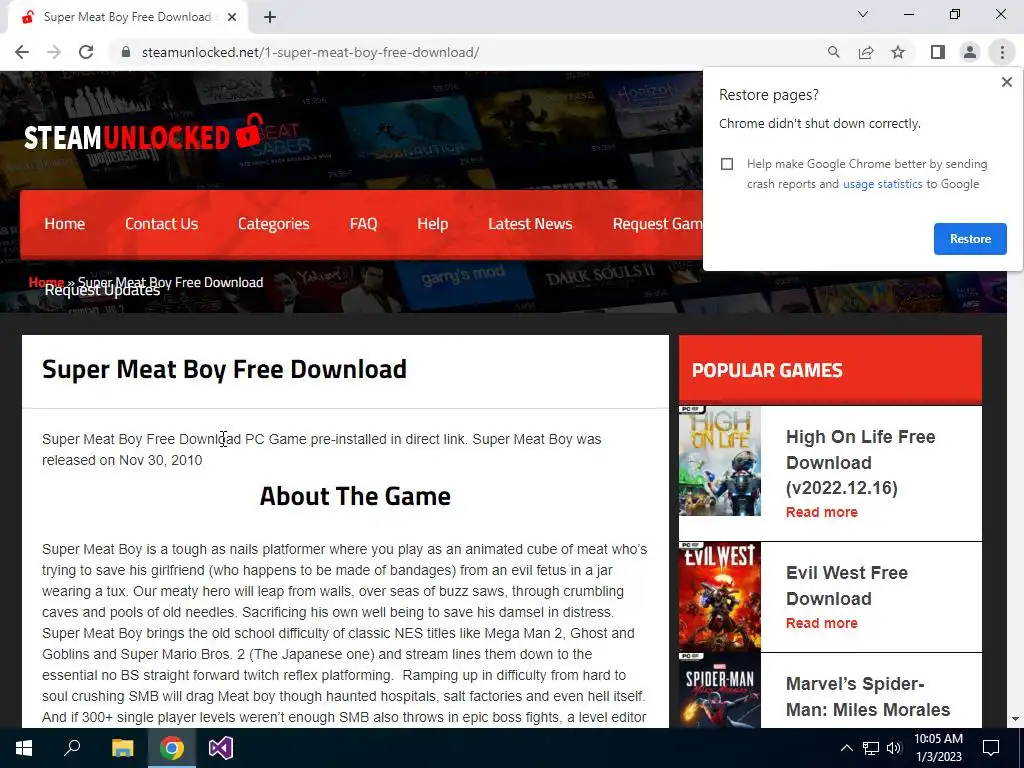
Task: Click the Chrome taskbar icon
Action: click(172, 748)
